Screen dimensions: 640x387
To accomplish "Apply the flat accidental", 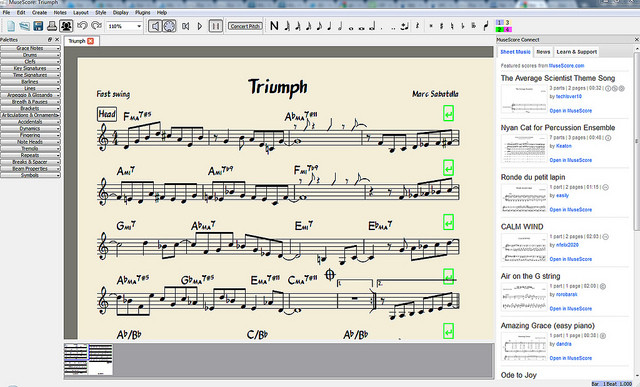I will (463, 26).
